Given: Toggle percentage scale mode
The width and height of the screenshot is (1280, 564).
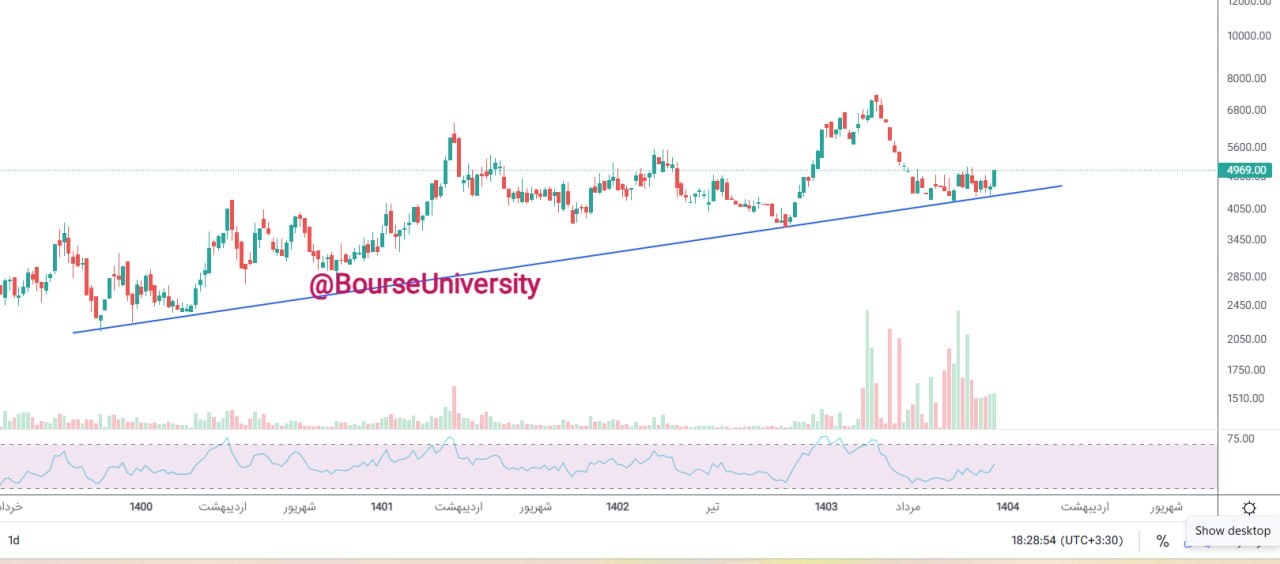Looking at the screenshot, I should [x=1162, y=541].
